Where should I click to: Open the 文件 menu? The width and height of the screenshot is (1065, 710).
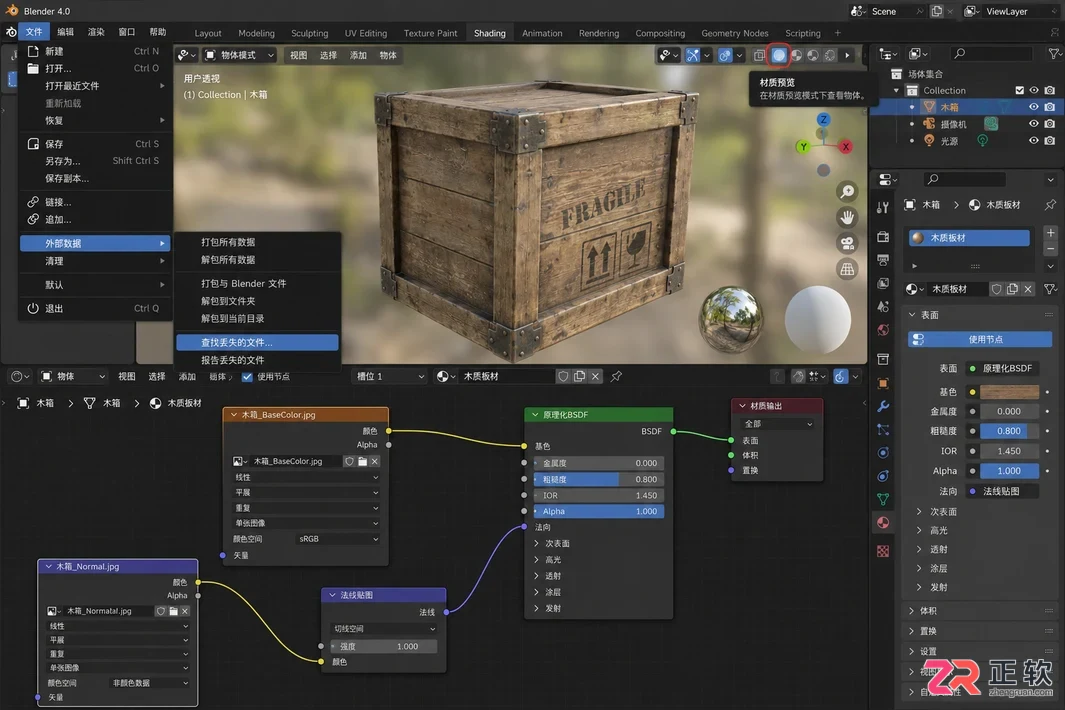[x=34, y=32]
